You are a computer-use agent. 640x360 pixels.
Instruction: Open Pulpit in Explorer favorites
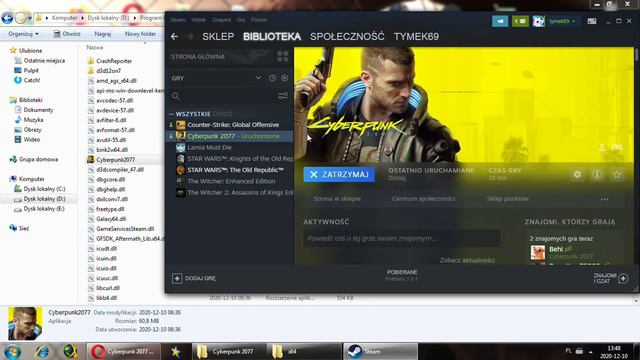pyautogui.click(x=31, y=70)
